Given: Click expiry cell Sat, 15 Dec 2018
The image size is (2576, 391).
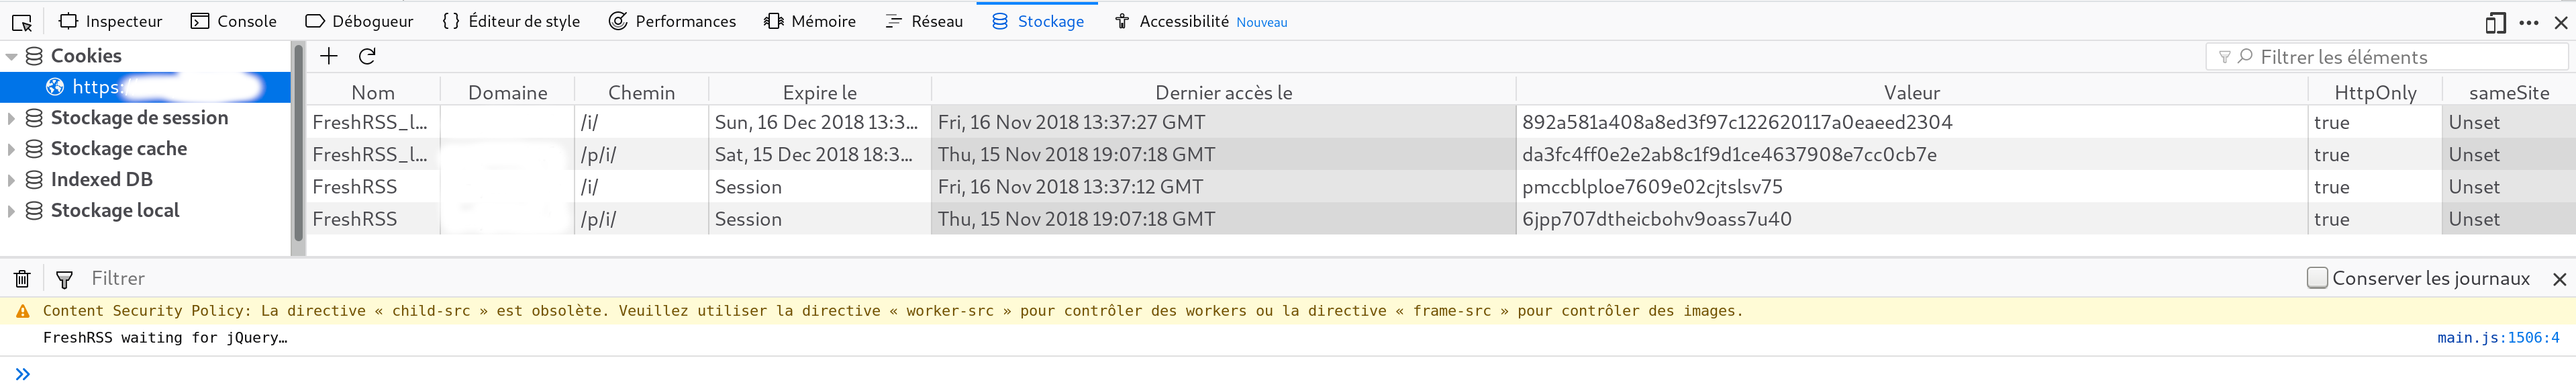Looking at the screenshot, I should pyautogui.click(x=819, y=154).
